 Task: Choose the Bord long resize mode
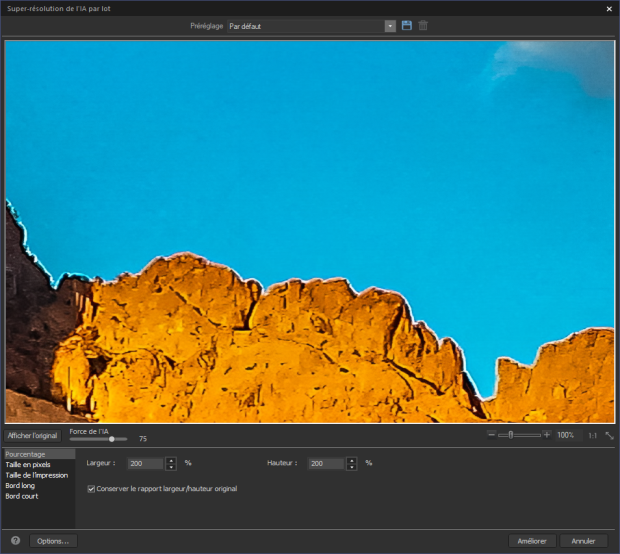(20, 485)
